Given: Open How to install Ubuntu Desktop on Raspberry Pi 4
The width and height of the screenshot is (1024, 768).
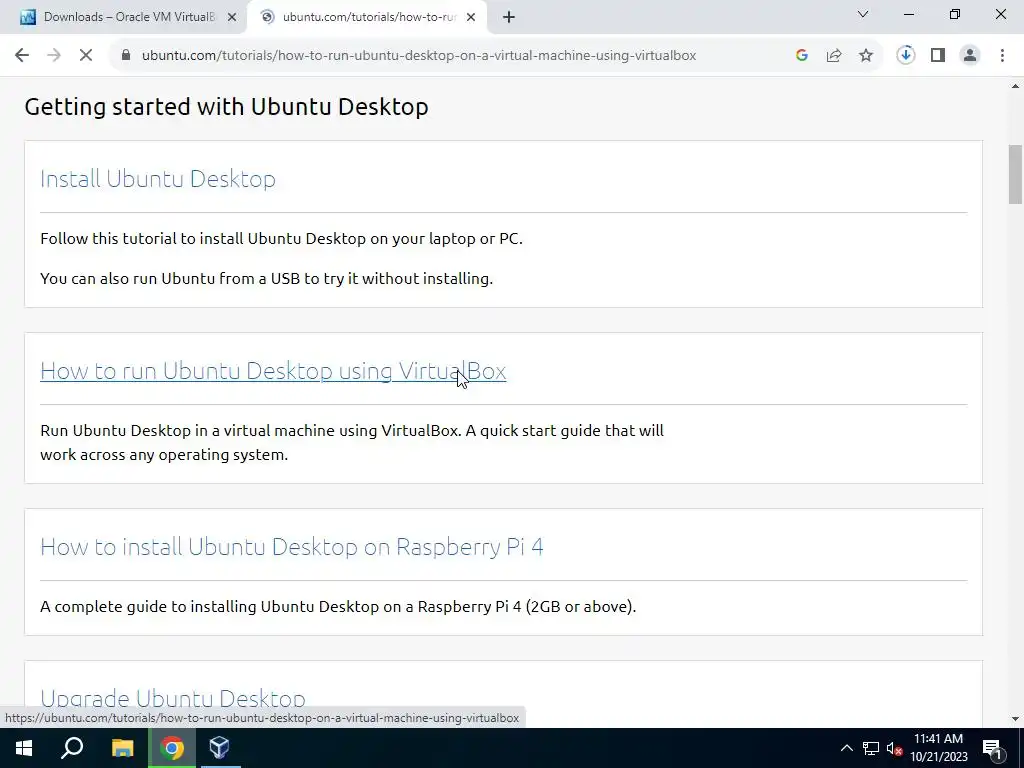Looking at the screenshot, I should tap(291, 546).
